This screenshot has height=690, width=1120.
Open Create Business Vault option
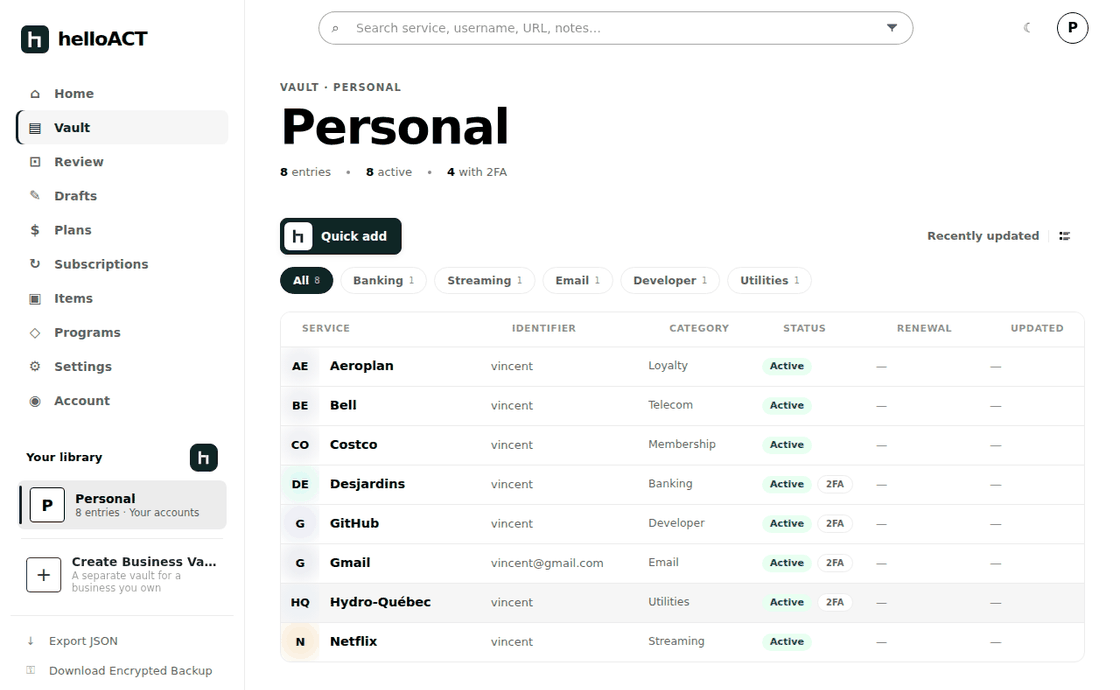point(122,574)
